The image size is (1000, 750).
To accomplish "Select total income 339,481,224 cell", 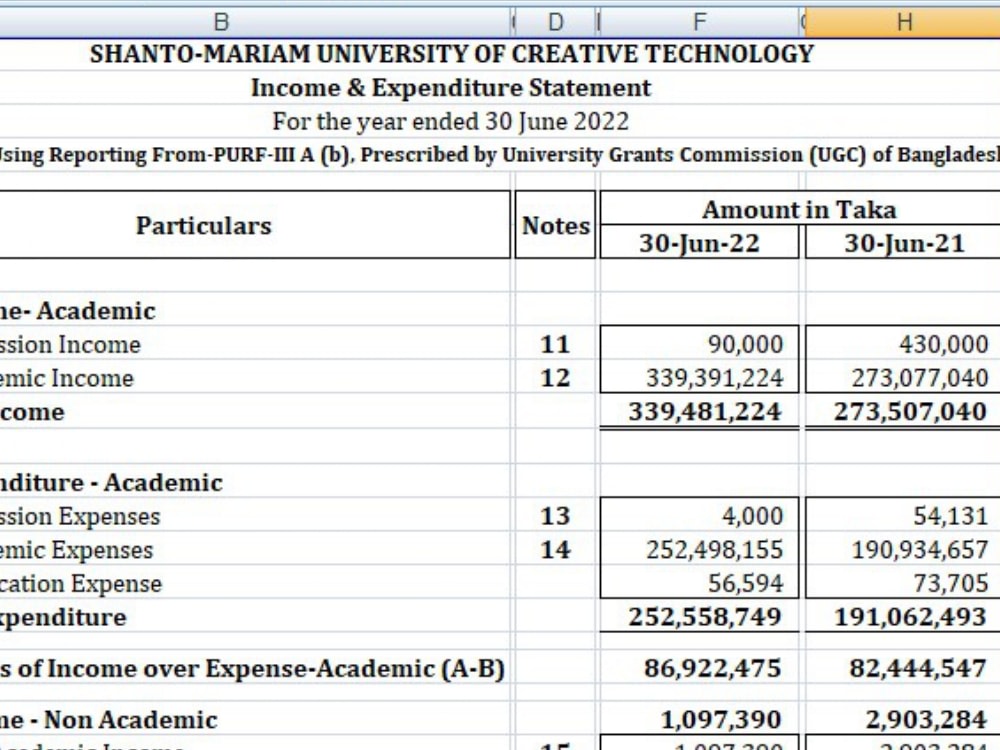I will pyautogui.click(x=700, y=411).
